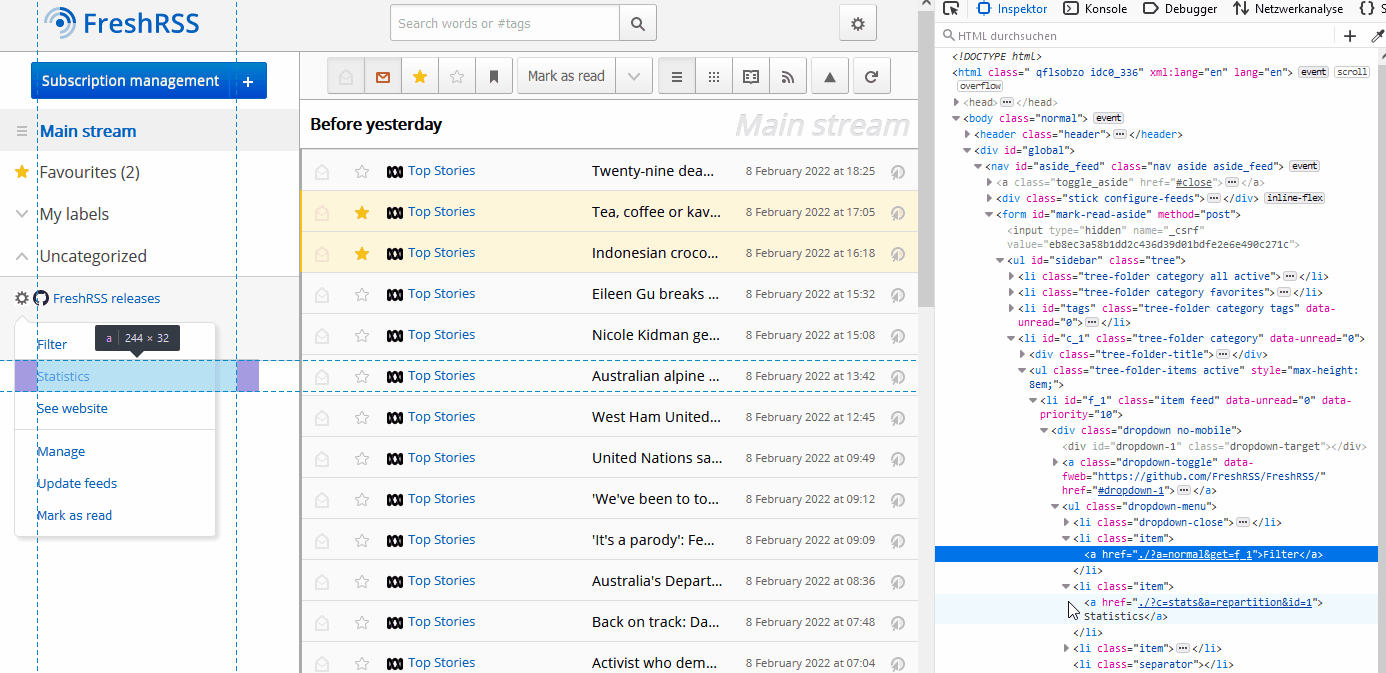Switch to global grid view
Image resolution: width=1386 pixels, height=673 pixels.
714,76
